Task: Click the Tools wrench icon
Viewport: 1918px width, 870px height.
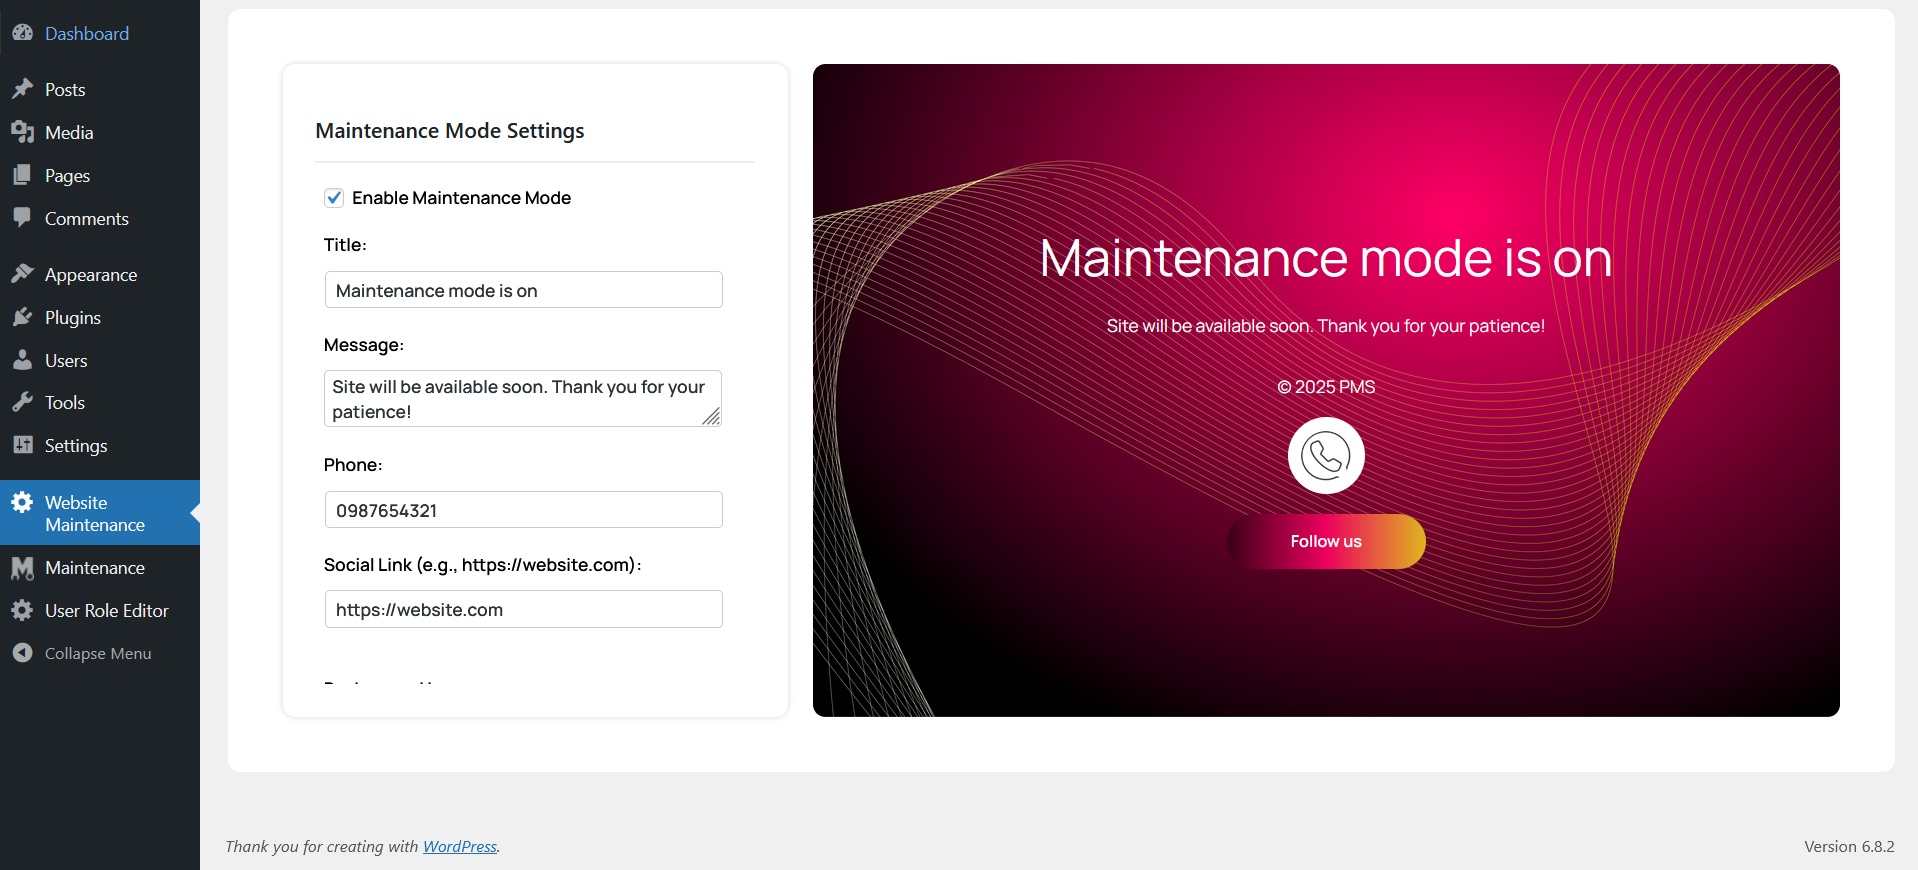Action: click(22, 402)
